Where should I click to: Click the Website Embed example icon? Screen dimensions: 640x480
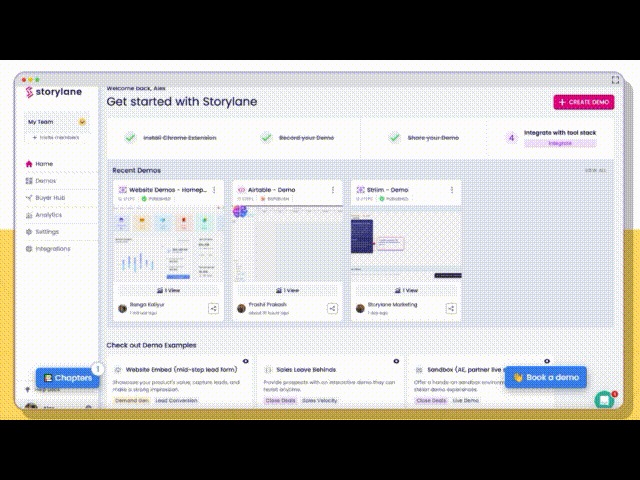click(x=118, y=370)
